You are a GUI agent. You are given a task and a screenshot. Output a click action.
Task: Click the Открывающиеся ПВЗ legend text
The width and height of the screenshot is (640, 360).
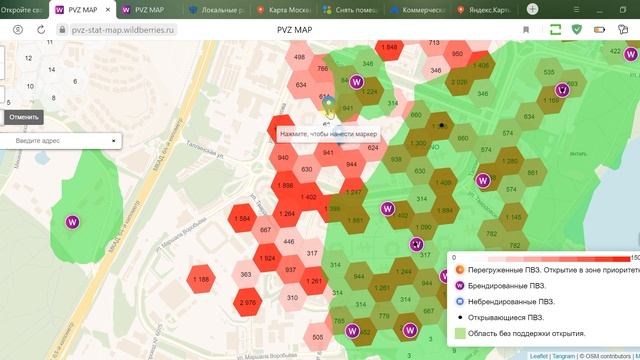506,318
